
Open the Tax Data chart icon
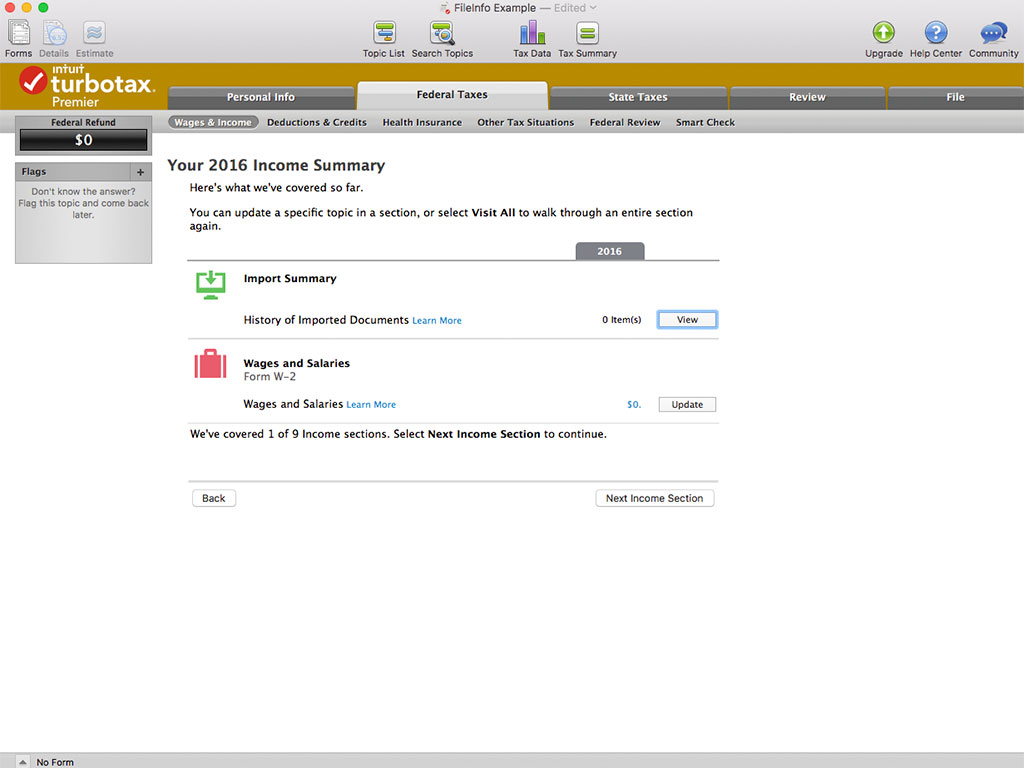[532, 33]
